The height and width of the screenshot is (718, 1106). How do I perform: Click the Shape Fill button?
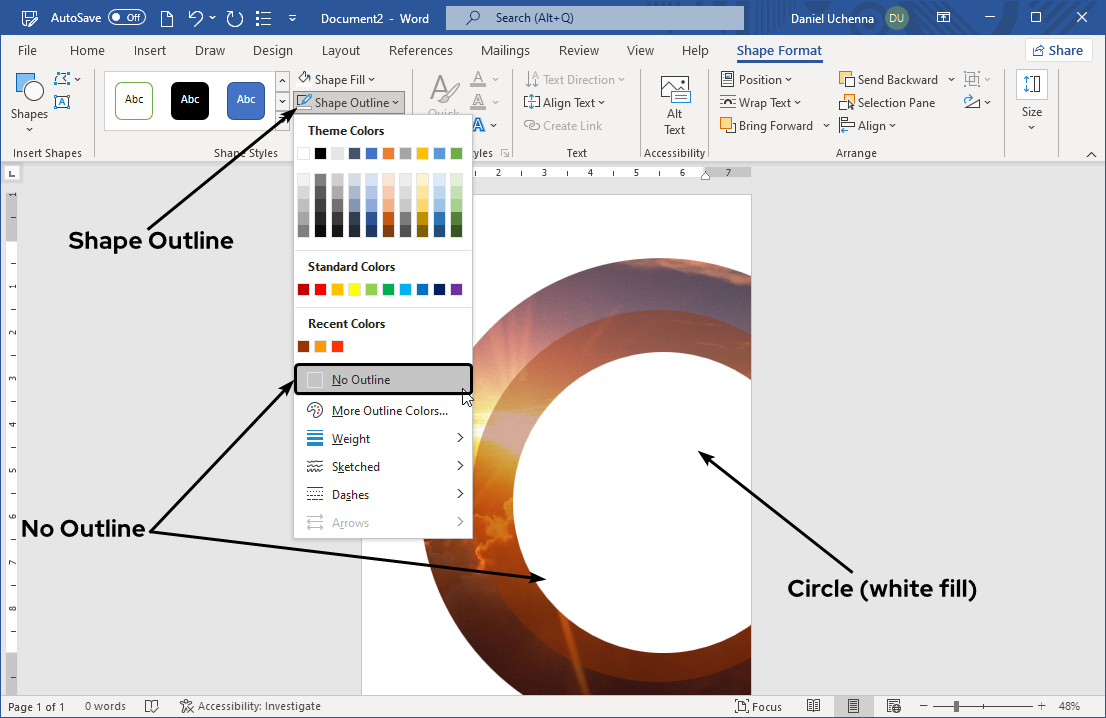(x=336, y=80)
